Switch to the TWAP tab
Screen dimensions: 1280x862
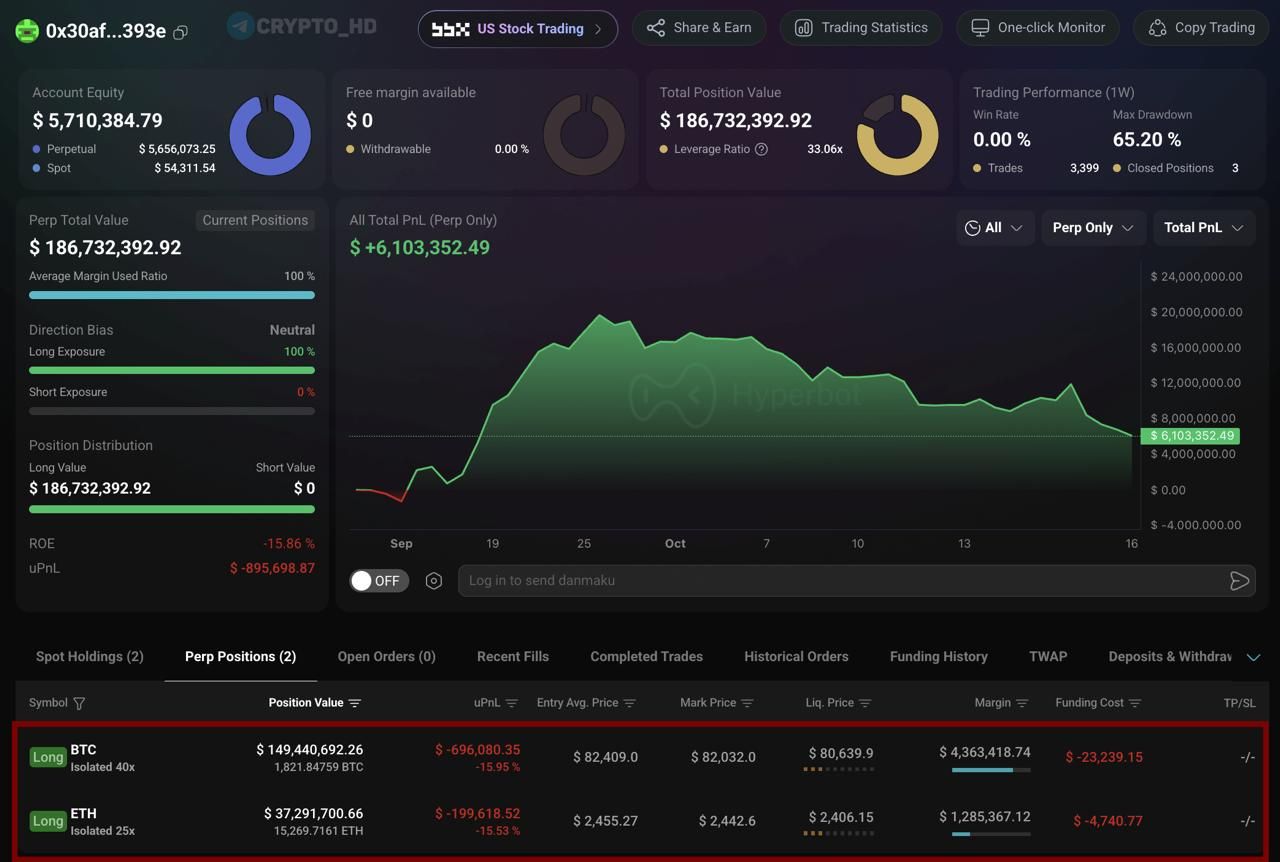click(x=1048, y=657)
